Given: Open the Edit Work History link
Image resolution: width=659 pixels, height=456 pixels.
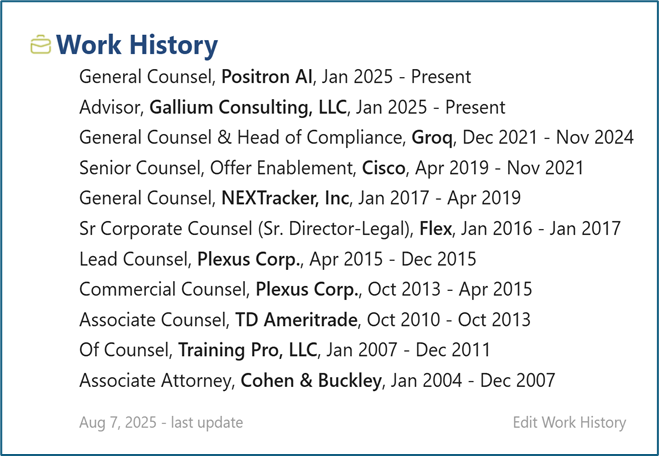Looking at the screenshot, I should (x=569, y=422).
